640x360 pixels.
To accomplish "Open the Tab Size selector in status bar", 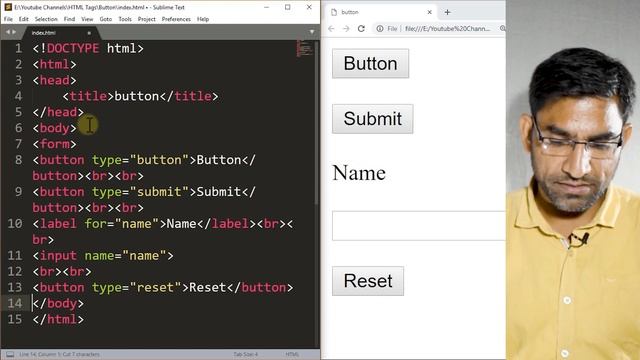I will point(245,354).
